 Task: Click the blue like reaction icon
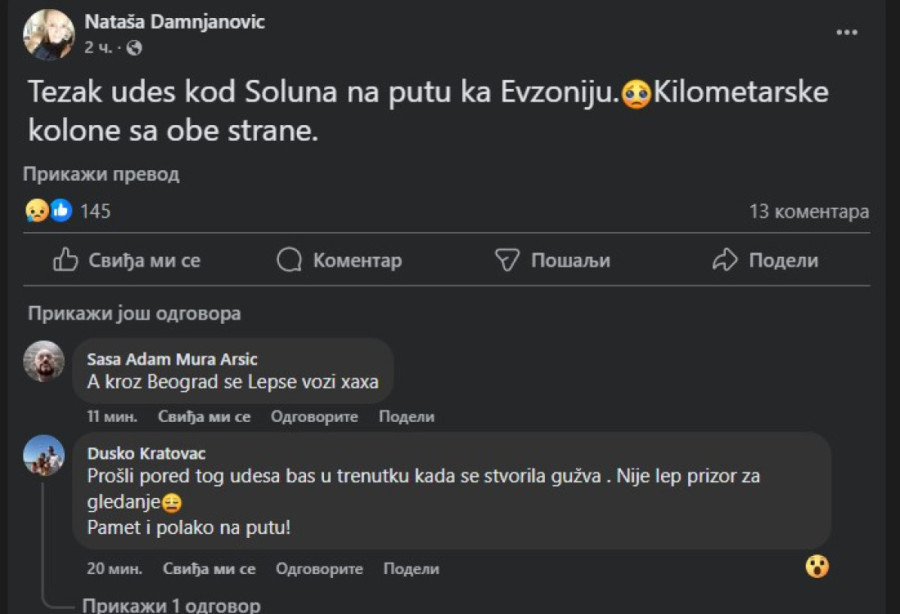coord(60,211)
